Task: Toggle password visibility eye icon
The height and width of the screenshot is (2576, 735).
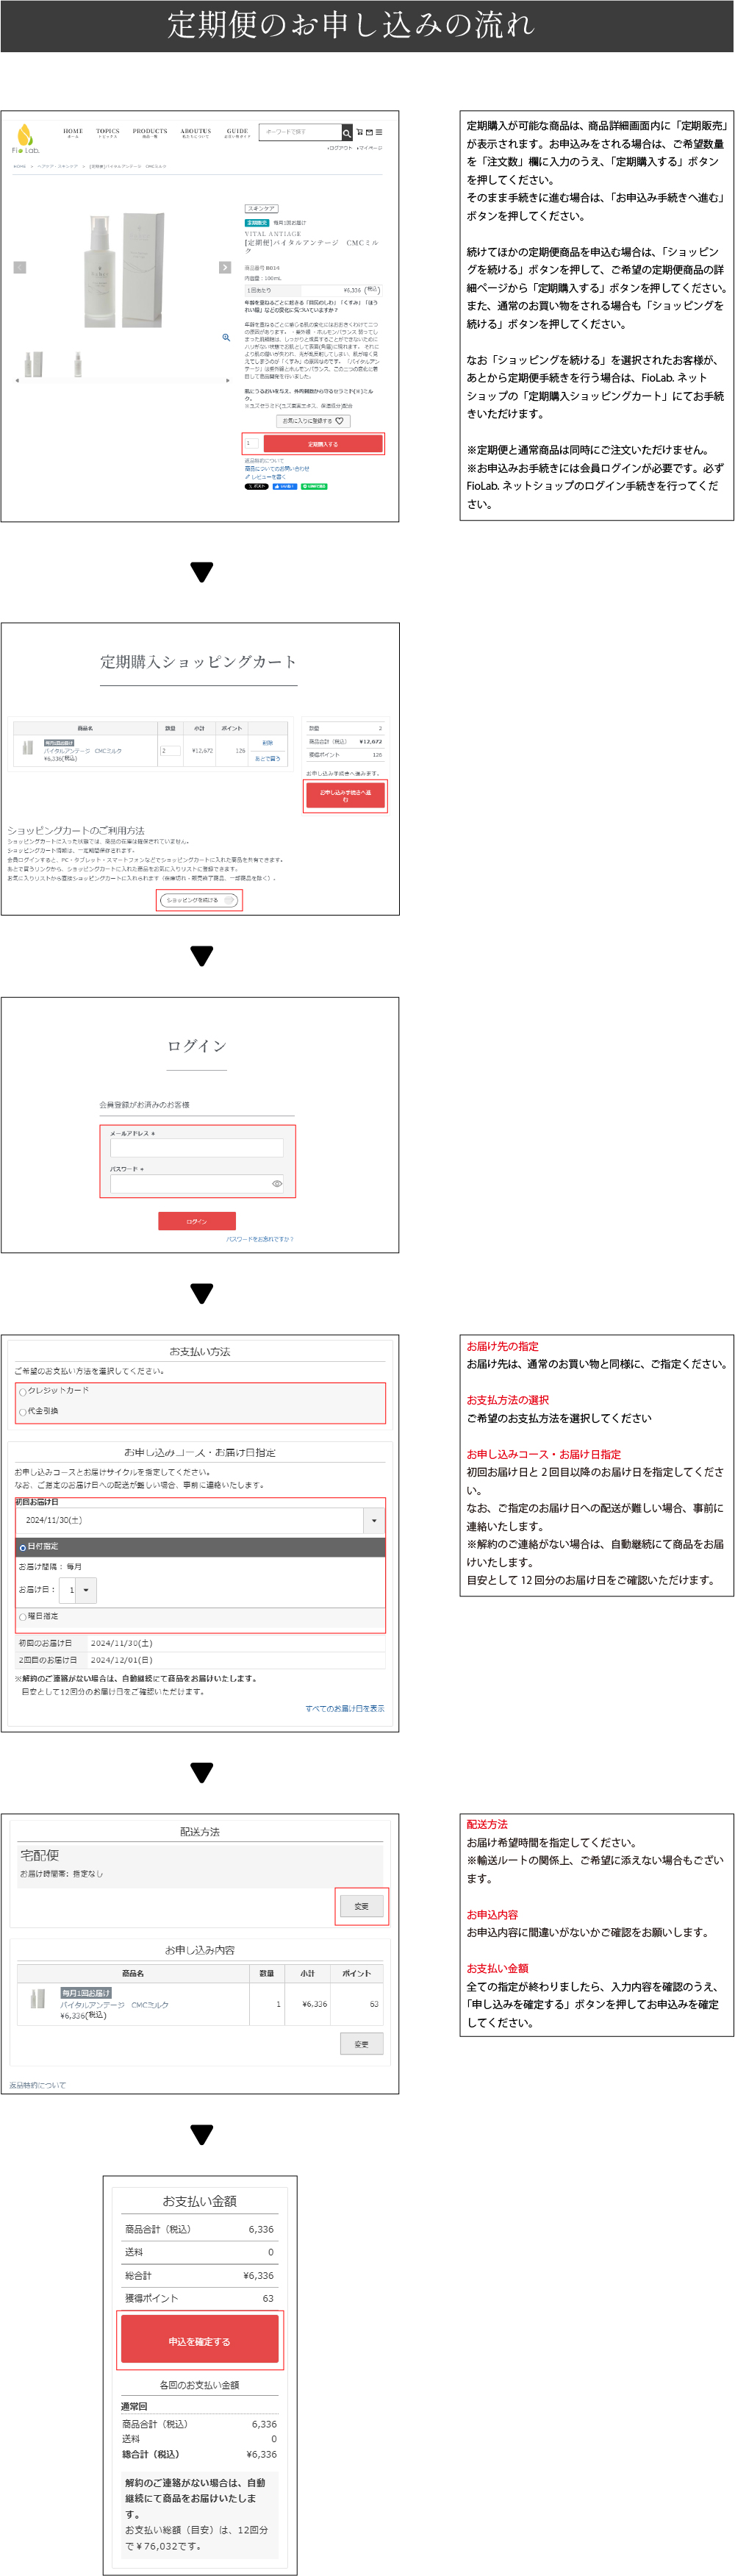Action: coord(277,1184)
